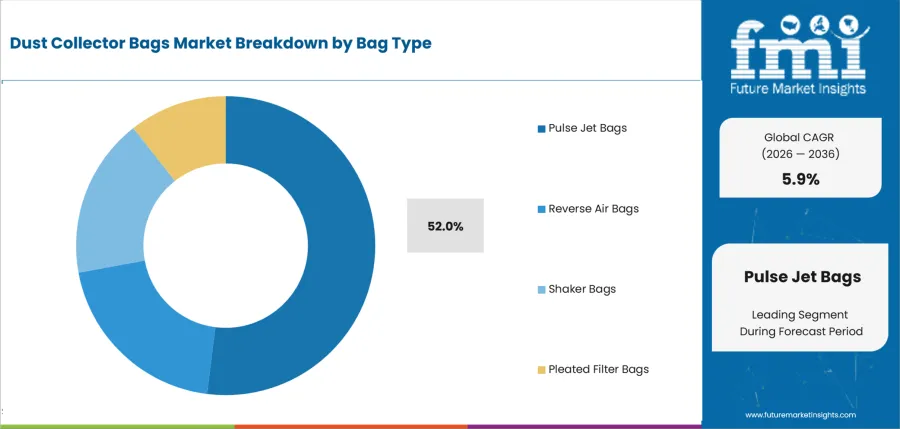This screenshot has width=900, height=429.
Task: Click the Shaker Bags legend square
Action: click(x=541, y=290)
